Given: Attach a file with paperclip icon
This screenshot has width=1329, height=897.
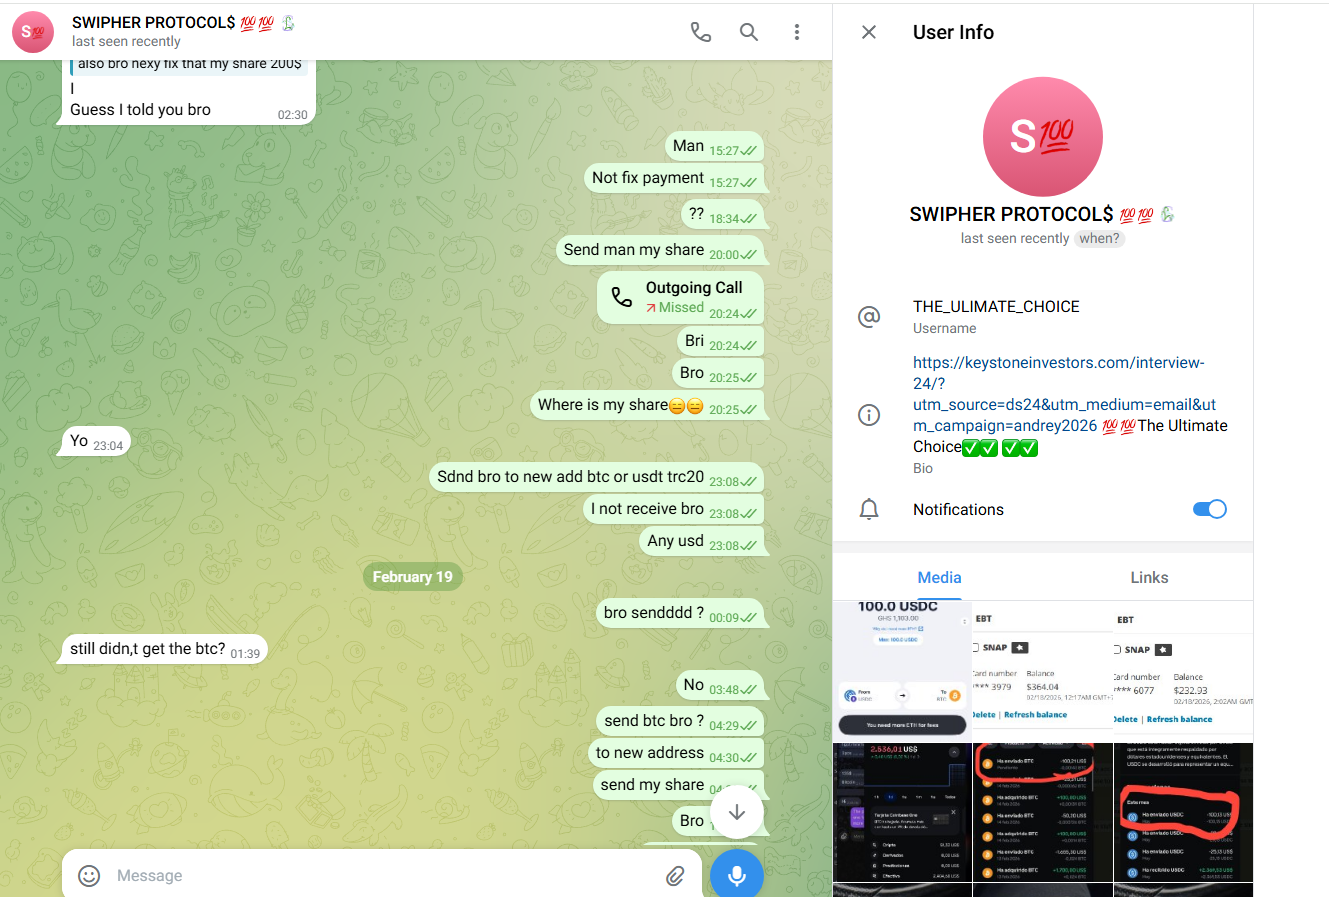Looking at the screenshot, I should tap(675, 875).
